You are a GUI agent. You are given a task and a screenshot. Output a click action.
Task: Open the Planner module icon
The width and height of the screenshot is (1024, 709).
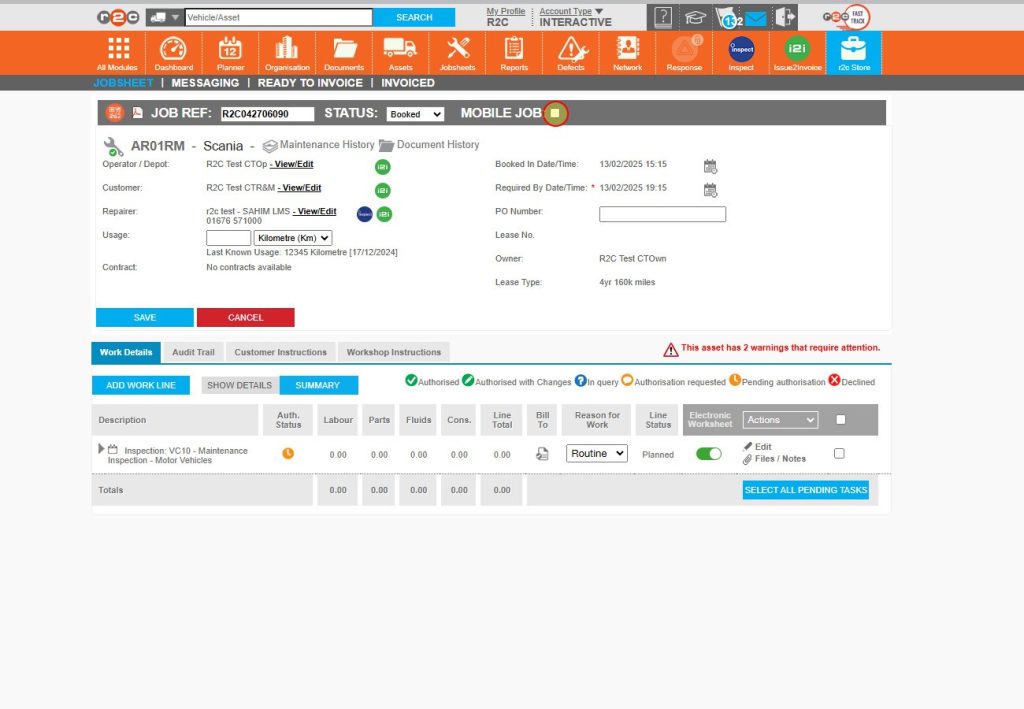230,52
